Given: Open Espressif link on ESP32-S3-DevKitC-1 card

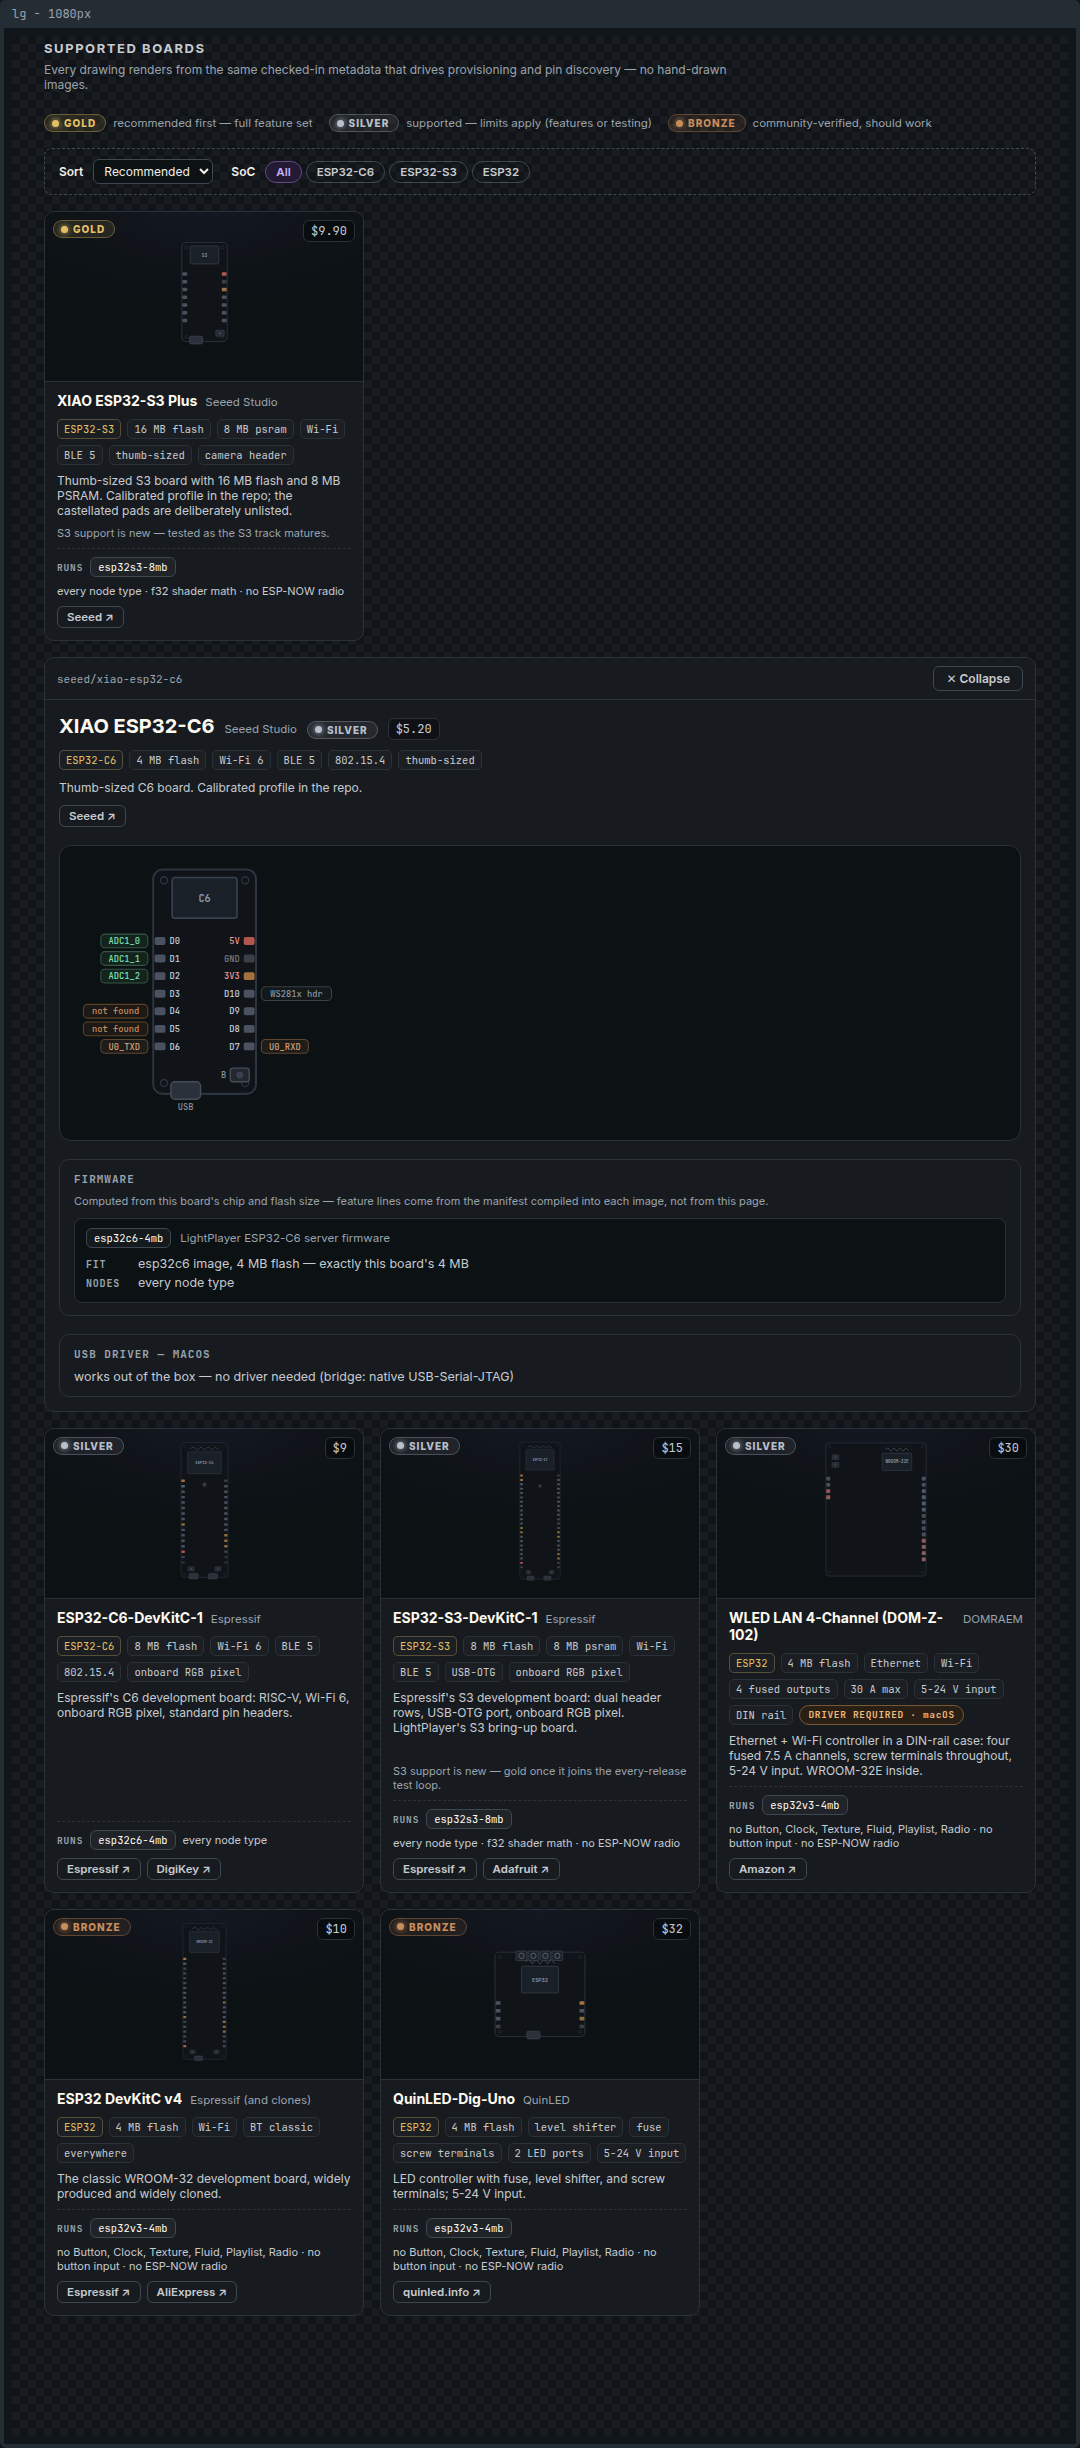Looking at the screenshot, I should (x=434, y=1869).
